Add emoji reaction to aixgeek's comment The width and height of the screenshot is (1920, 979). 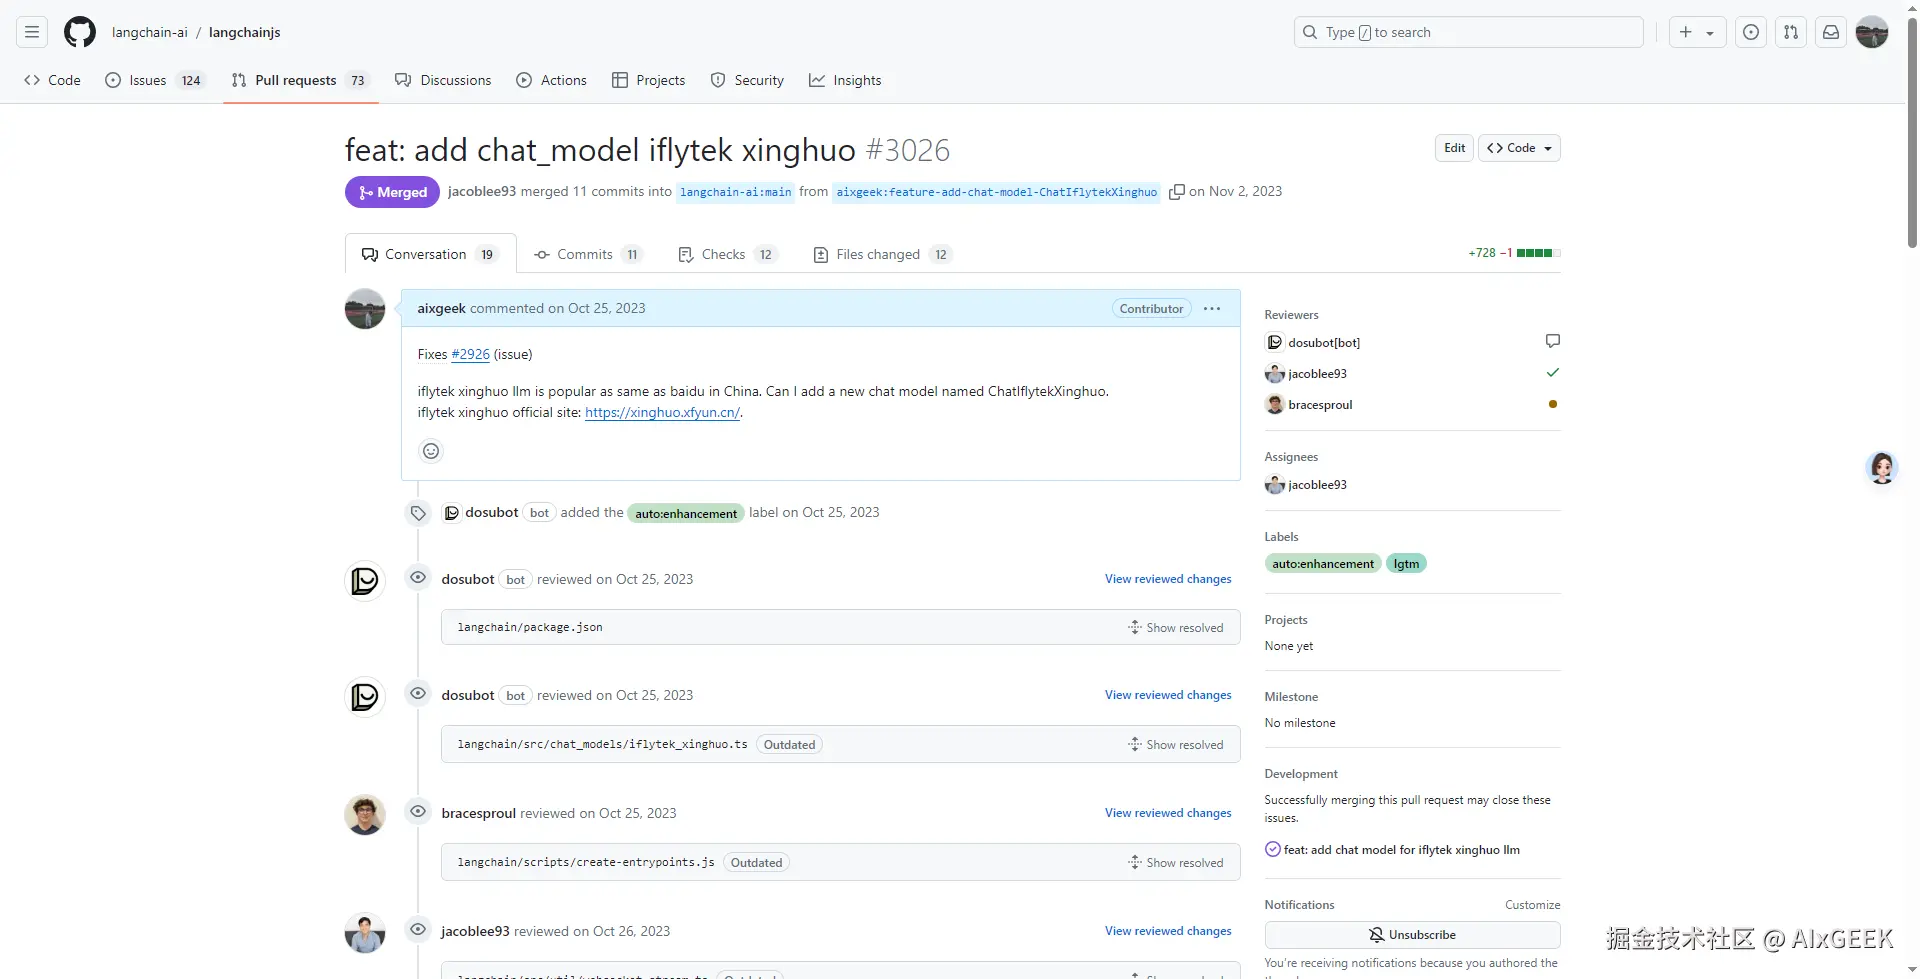(431, 451)
